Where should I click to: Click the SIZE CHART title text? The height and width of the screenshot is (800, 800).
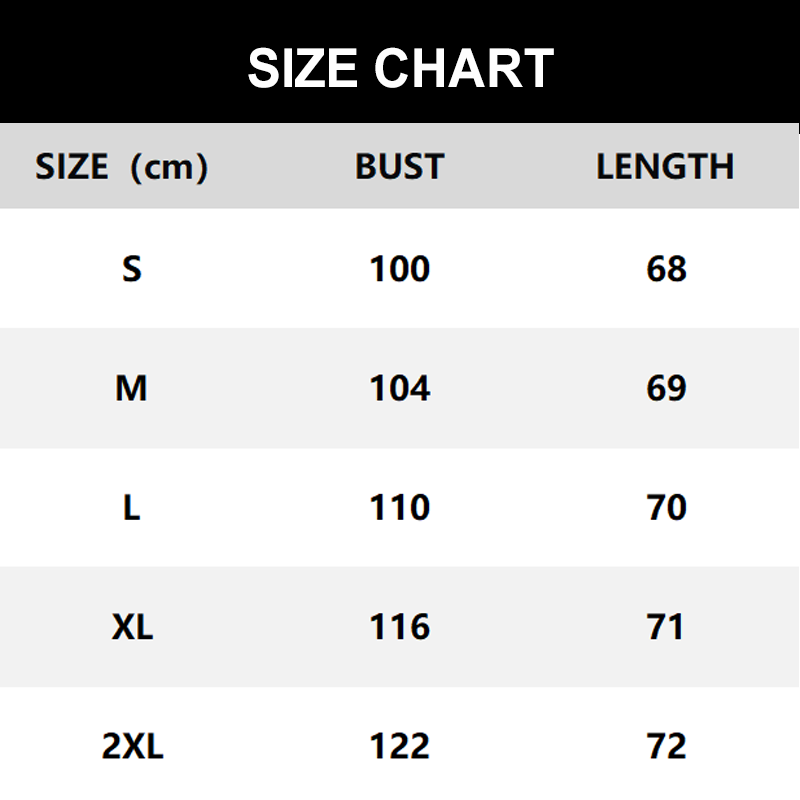point(400,68)
